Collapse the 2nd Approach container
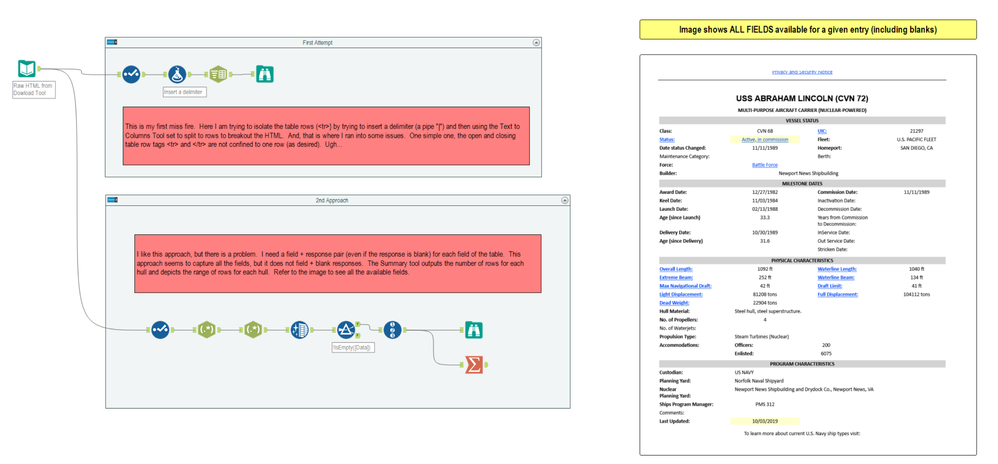The height and width of the screenshot is (464, 998). tap(565, 200)
